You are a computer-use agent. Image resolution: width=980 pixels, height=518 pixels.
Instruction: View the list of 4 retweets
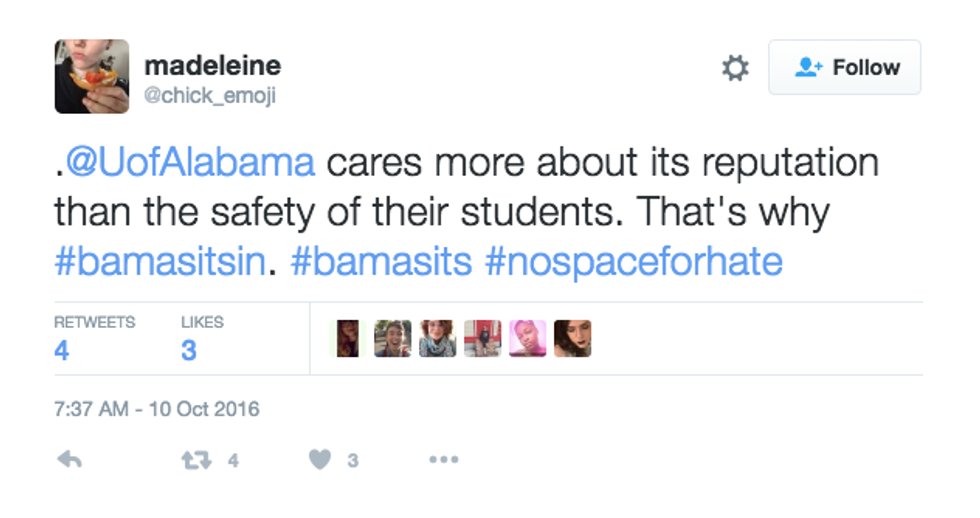coord(62,350)
